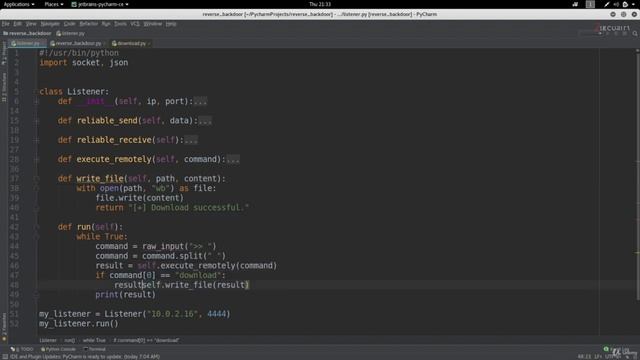The width and height of the screenshot is (640, 360).
Task: Click while True in the code breadcrumbs
Action: pos(94,340)
